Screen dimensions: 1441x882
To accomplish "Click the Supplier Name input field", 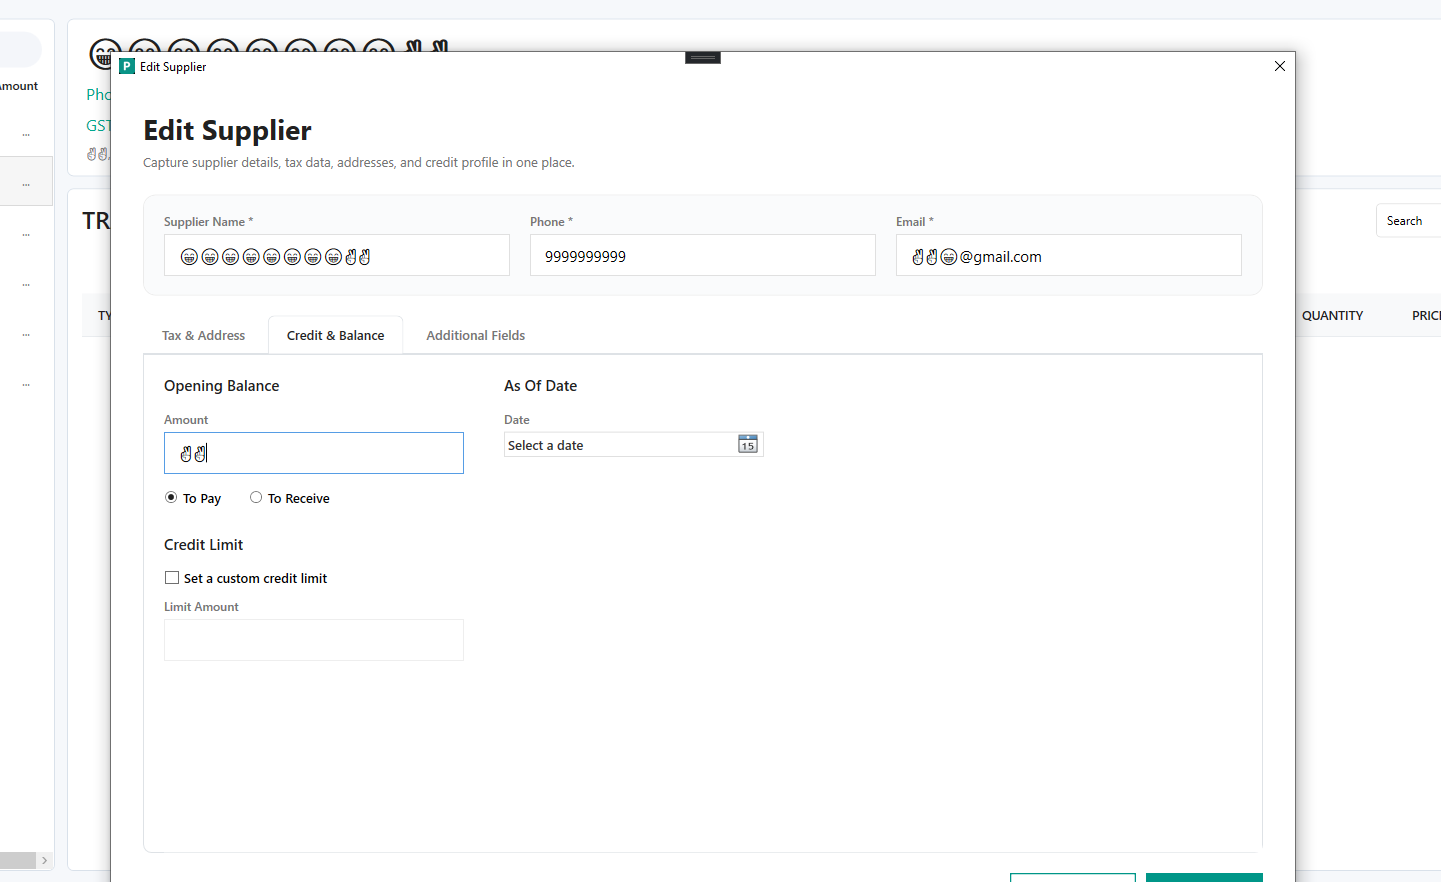I will pyautogui.click(x=336, y=256).
